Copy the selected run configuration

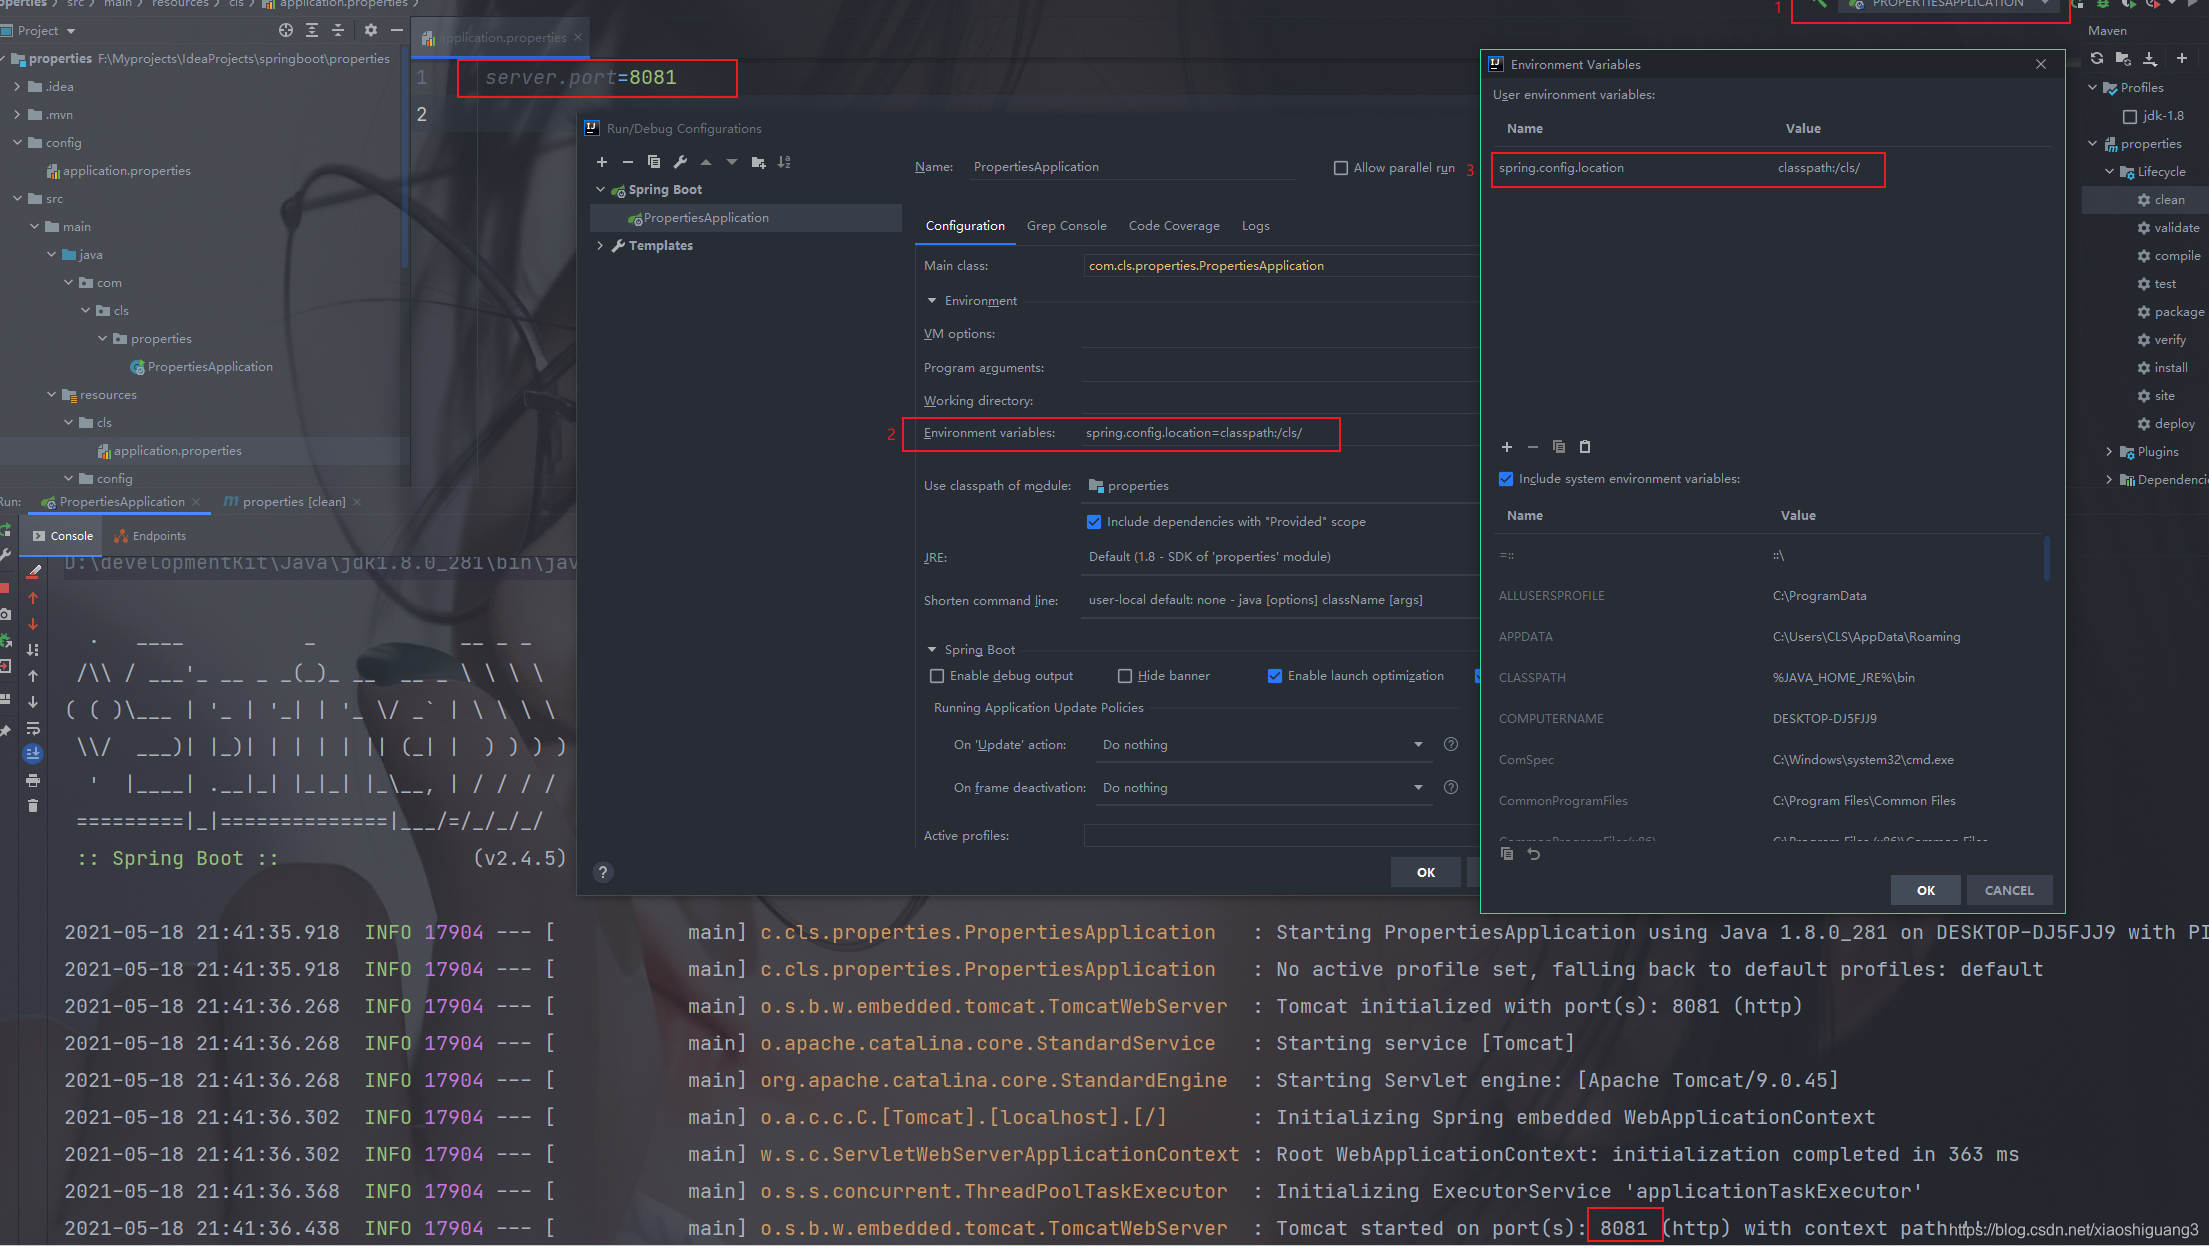click(654, 162)
